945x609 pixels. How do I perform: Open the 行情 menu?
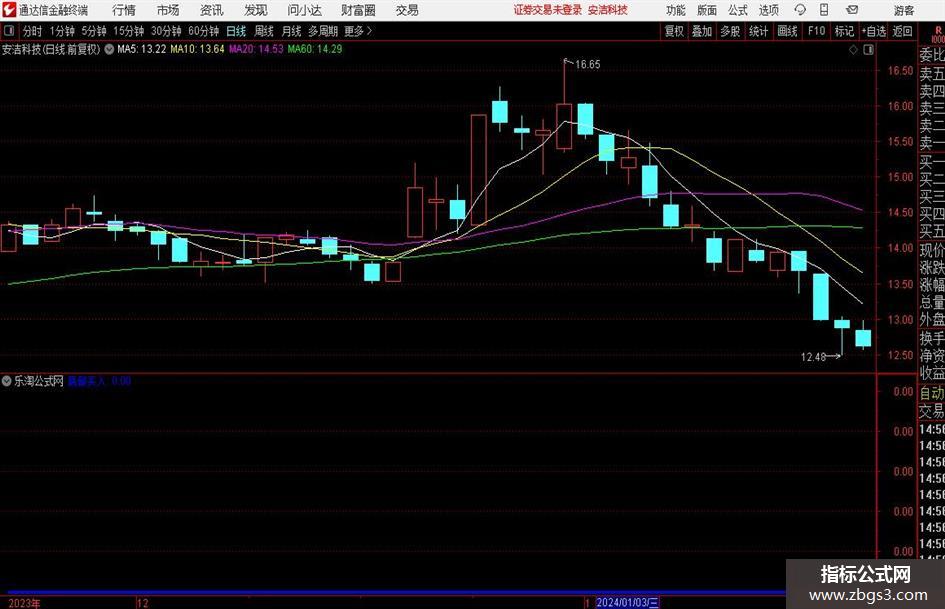[124, 10]
